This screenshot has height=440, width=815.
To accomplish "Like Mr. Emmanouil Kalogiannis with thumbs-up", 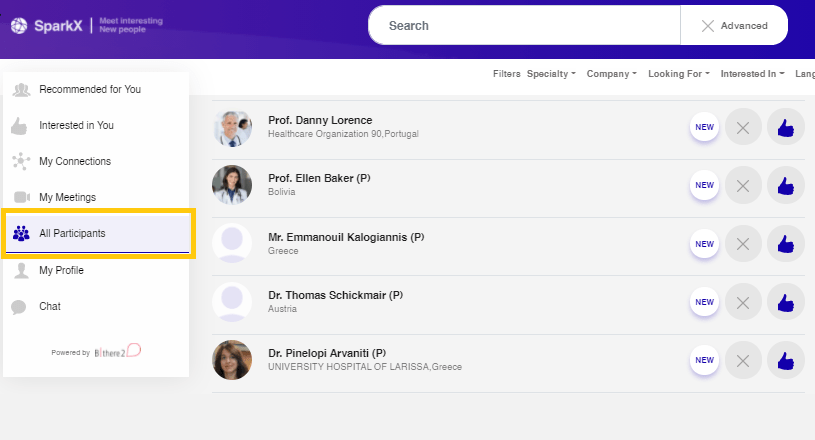I will pyautogui.click(x=785, y=244).
